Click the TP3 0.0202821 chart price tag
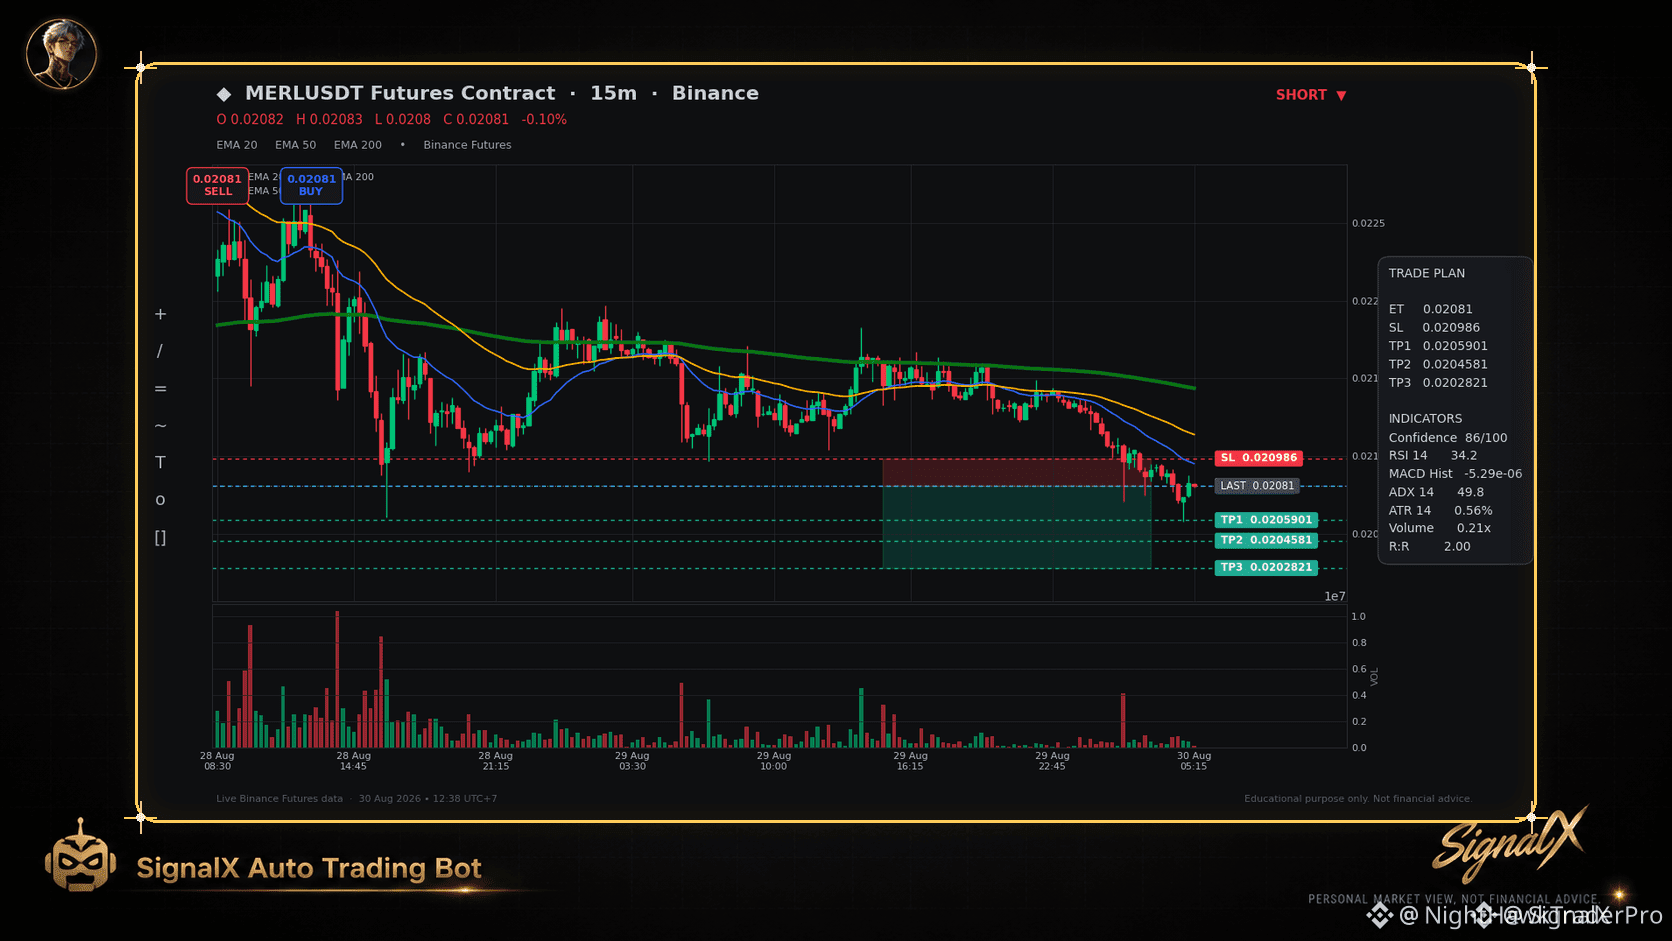 point(1266,567)
